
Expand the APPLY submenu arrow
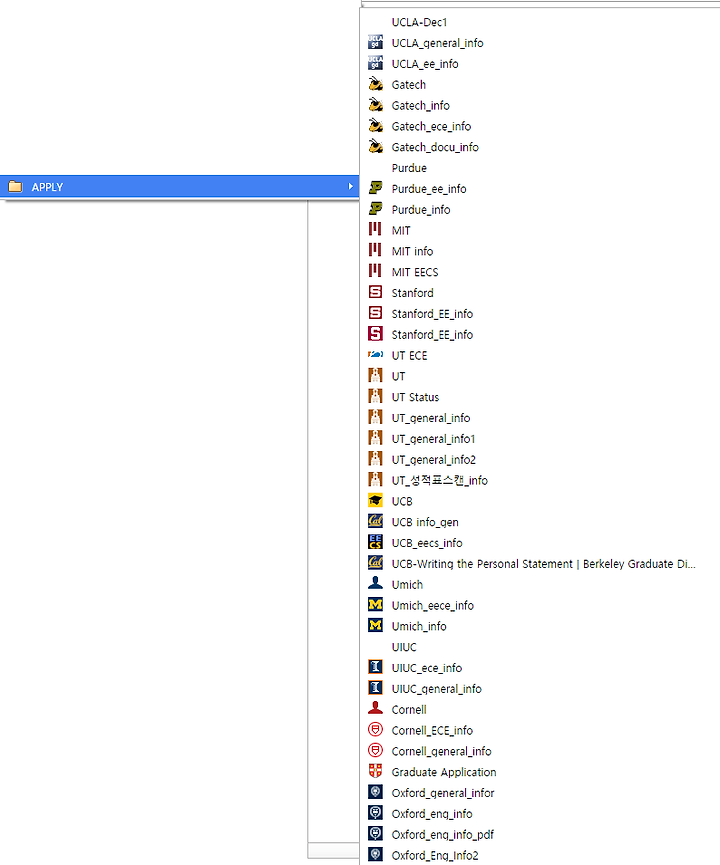pyautogui.click(x=350, y=186)
